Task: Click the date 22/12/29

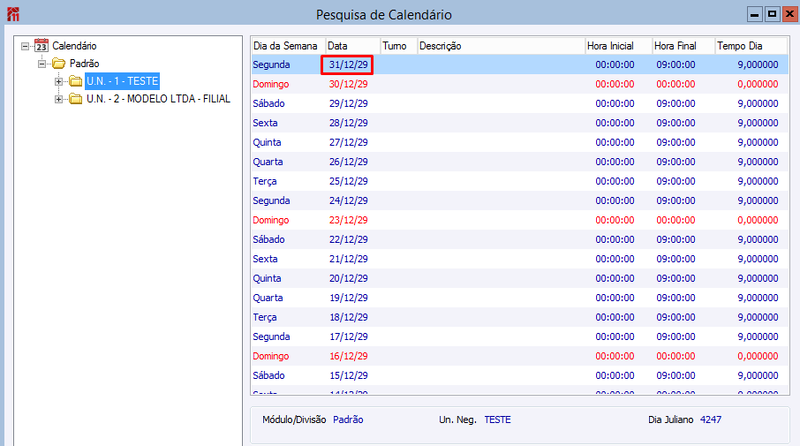Action: point(348,239)
